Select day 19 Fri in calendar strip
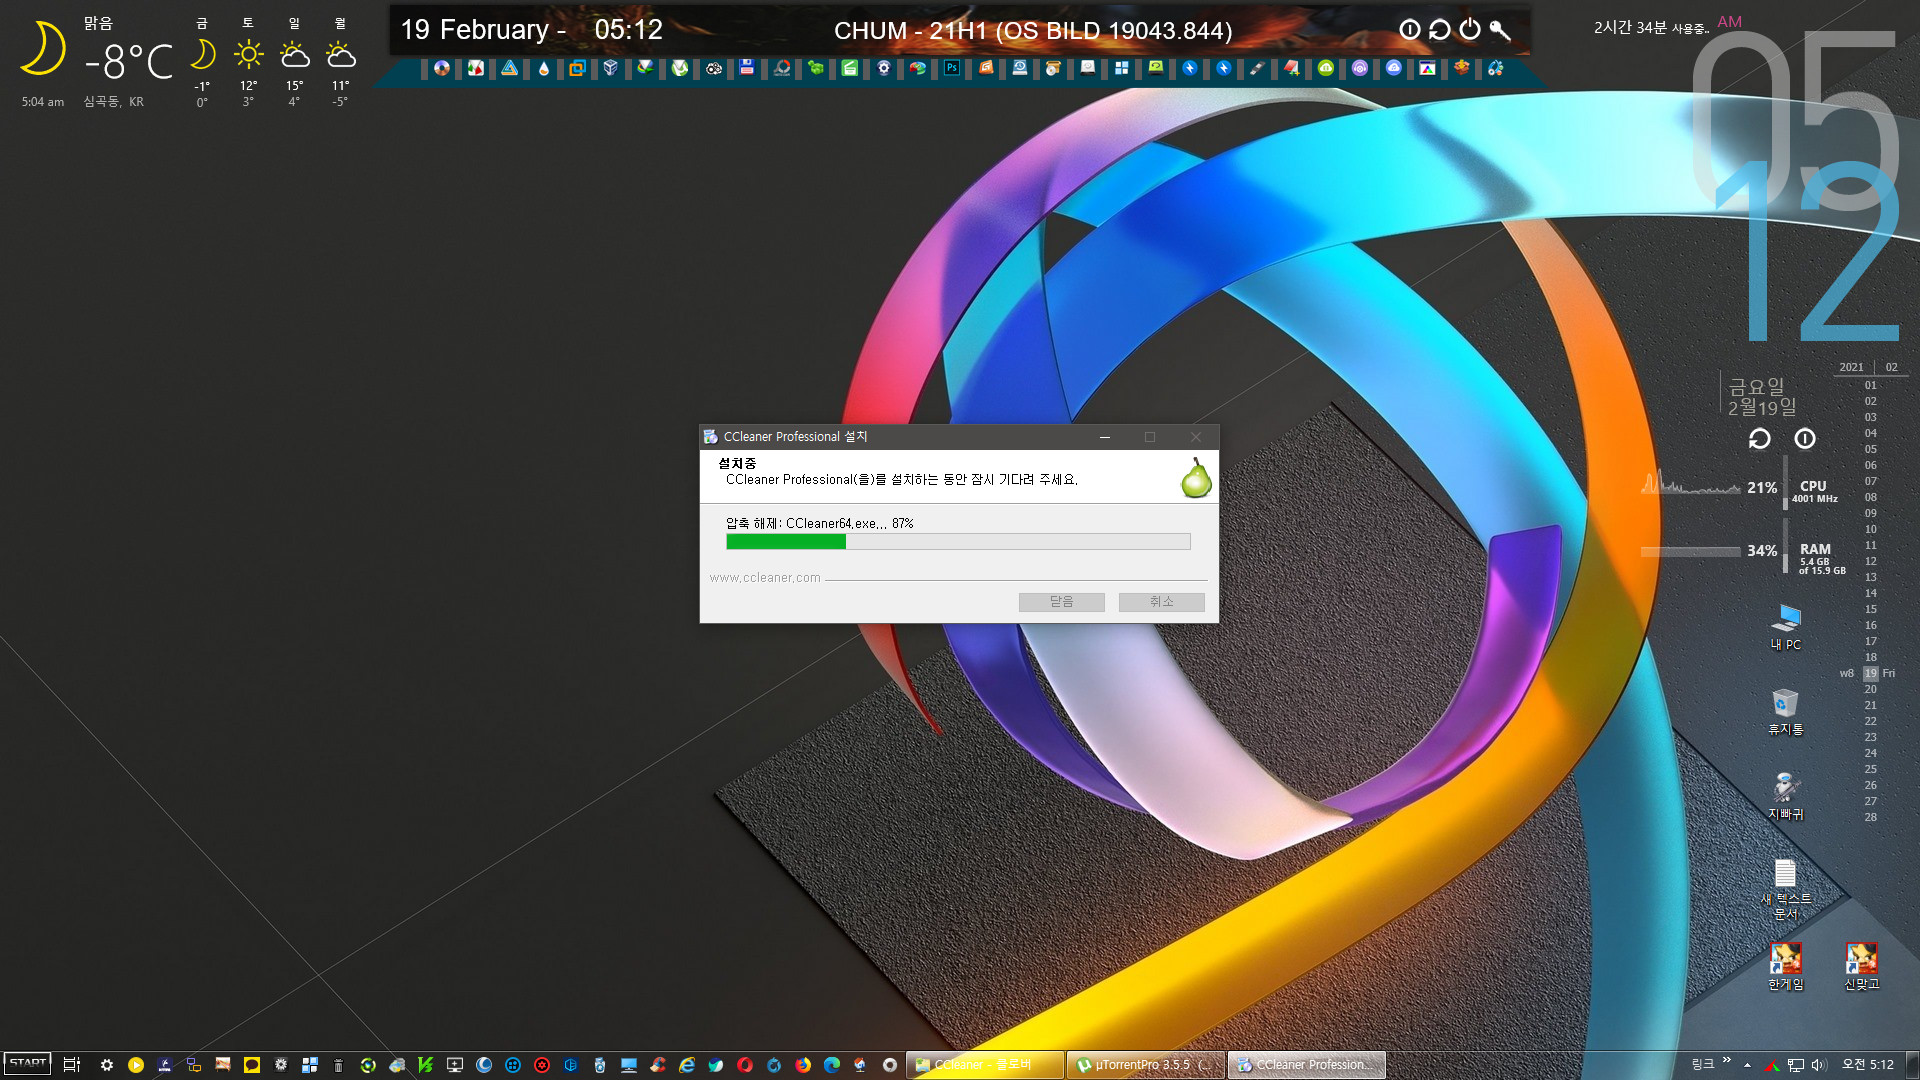This screenshot has height=1080, width=1920. (1870, 673)
